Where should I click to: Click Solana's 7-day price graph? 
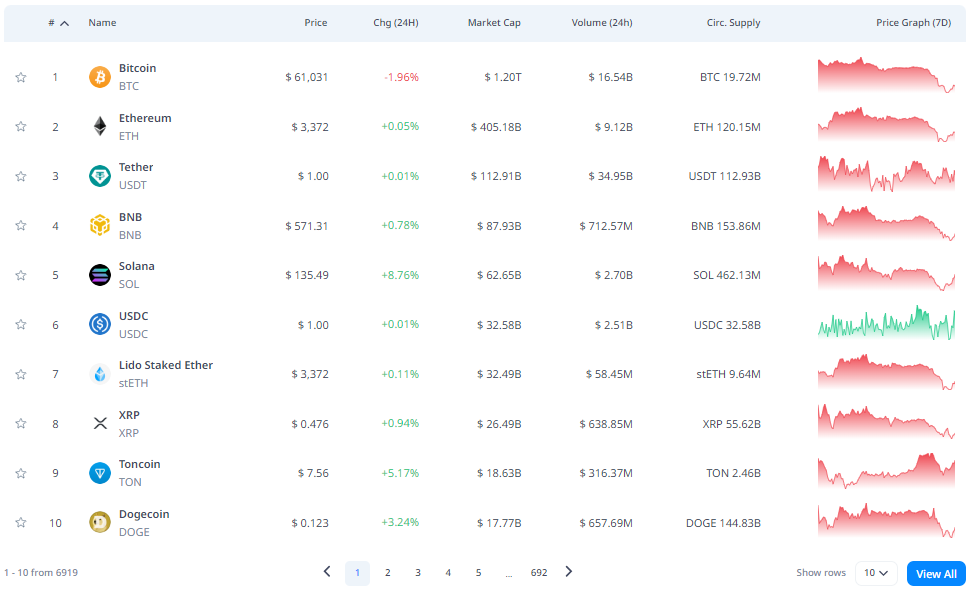point(886,275)
